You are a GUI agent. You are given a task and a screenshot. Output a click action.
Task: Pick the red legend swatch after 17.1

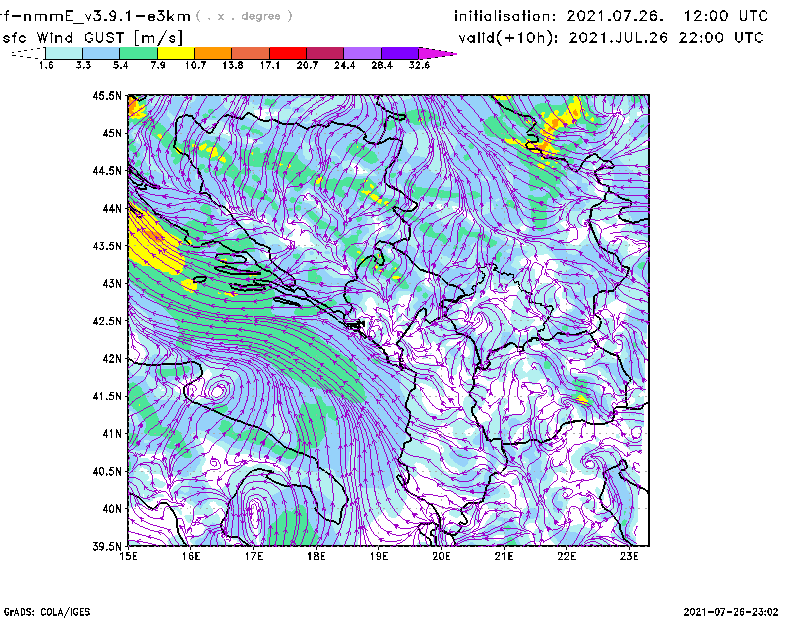tap(288, 53)
